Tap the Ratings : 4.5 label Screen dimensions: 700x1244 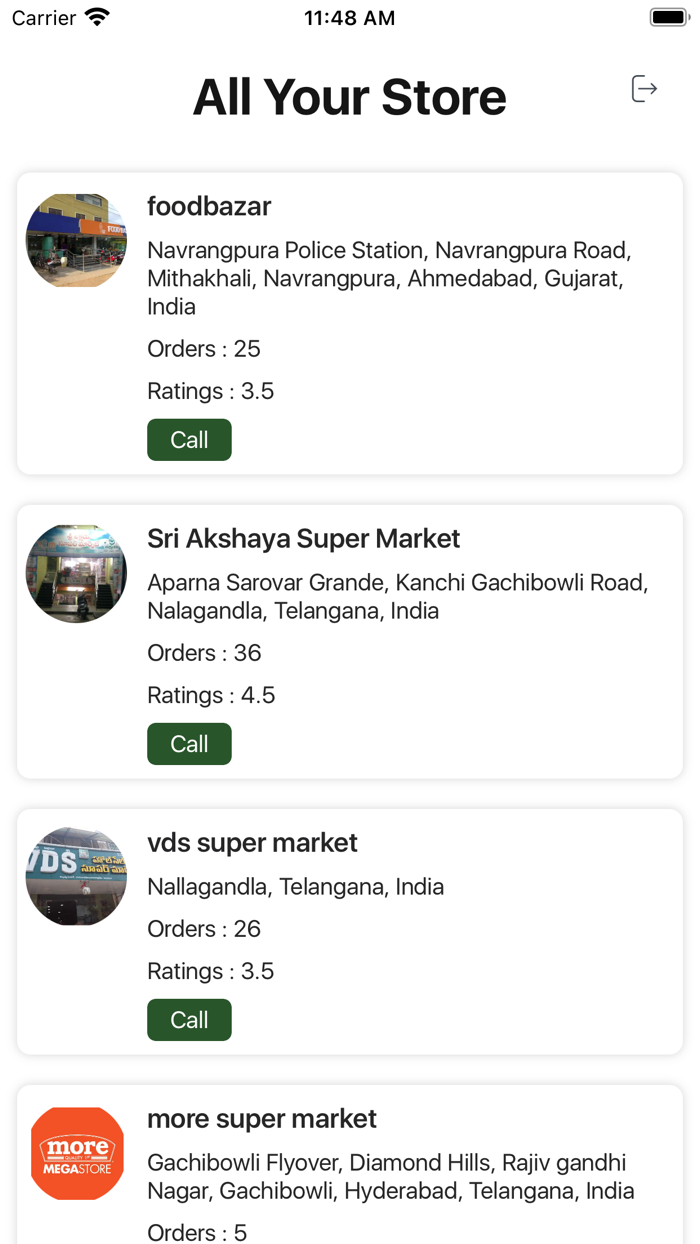click(211, 695)
